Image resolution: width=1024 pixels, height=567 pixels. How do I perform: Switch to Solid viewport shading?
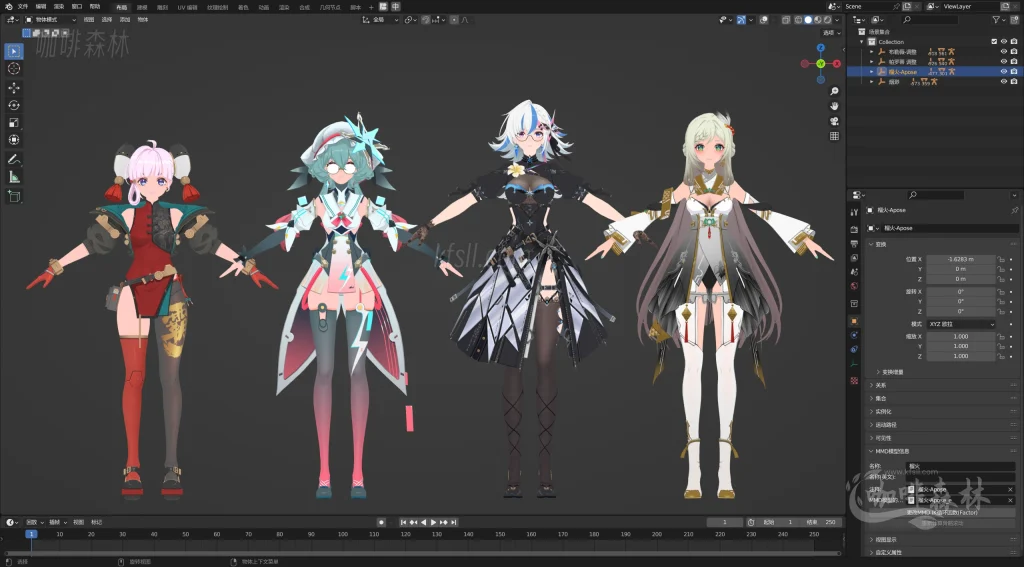pyautogui.click(x=808, y=20)
